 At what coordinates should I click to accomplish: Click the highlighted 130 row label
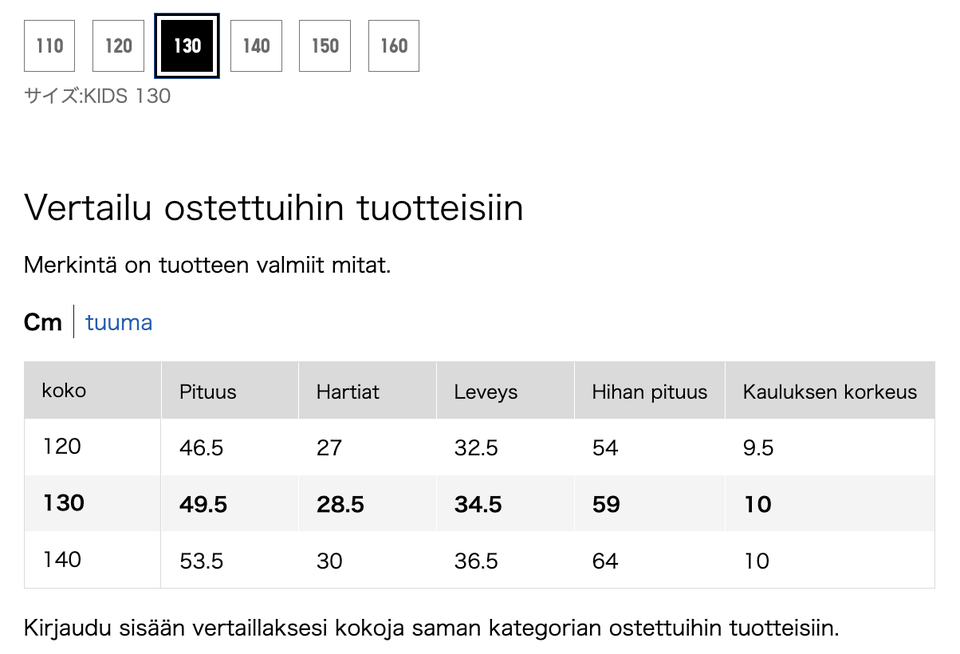[64, 503]
